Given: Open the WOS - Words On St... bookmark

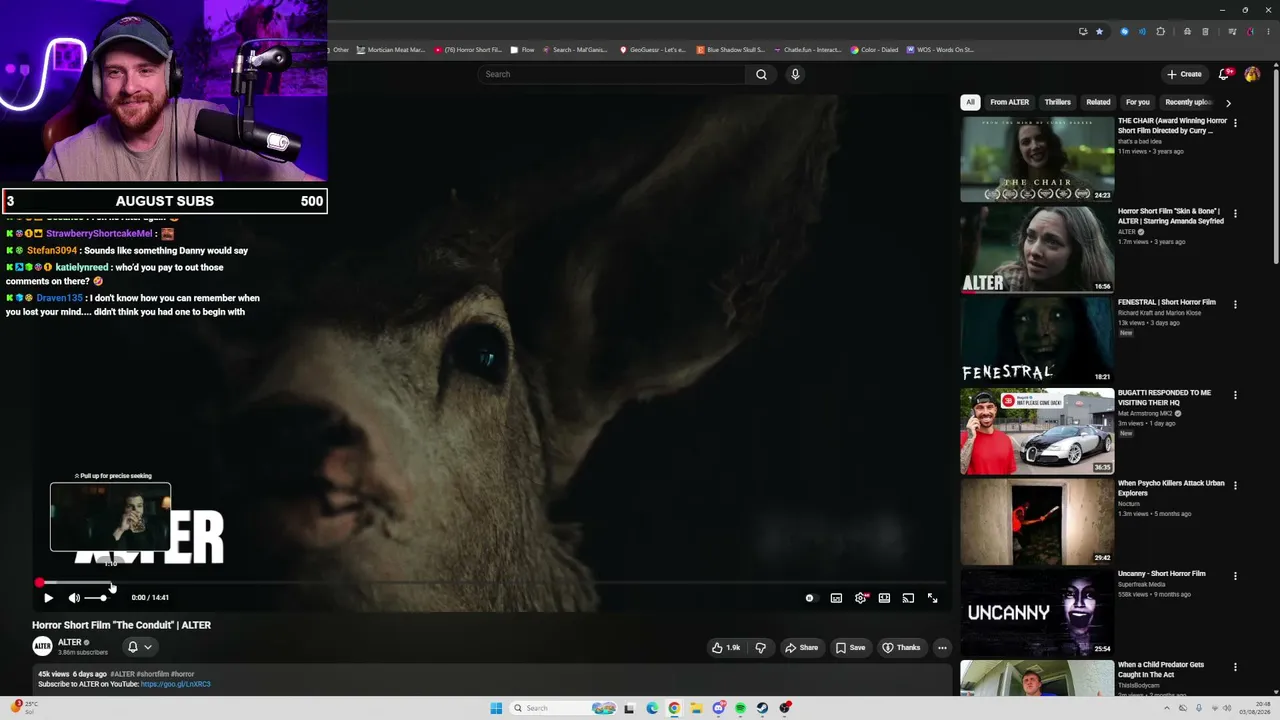Looking at the screenshot, I should (x=940, y=50).
